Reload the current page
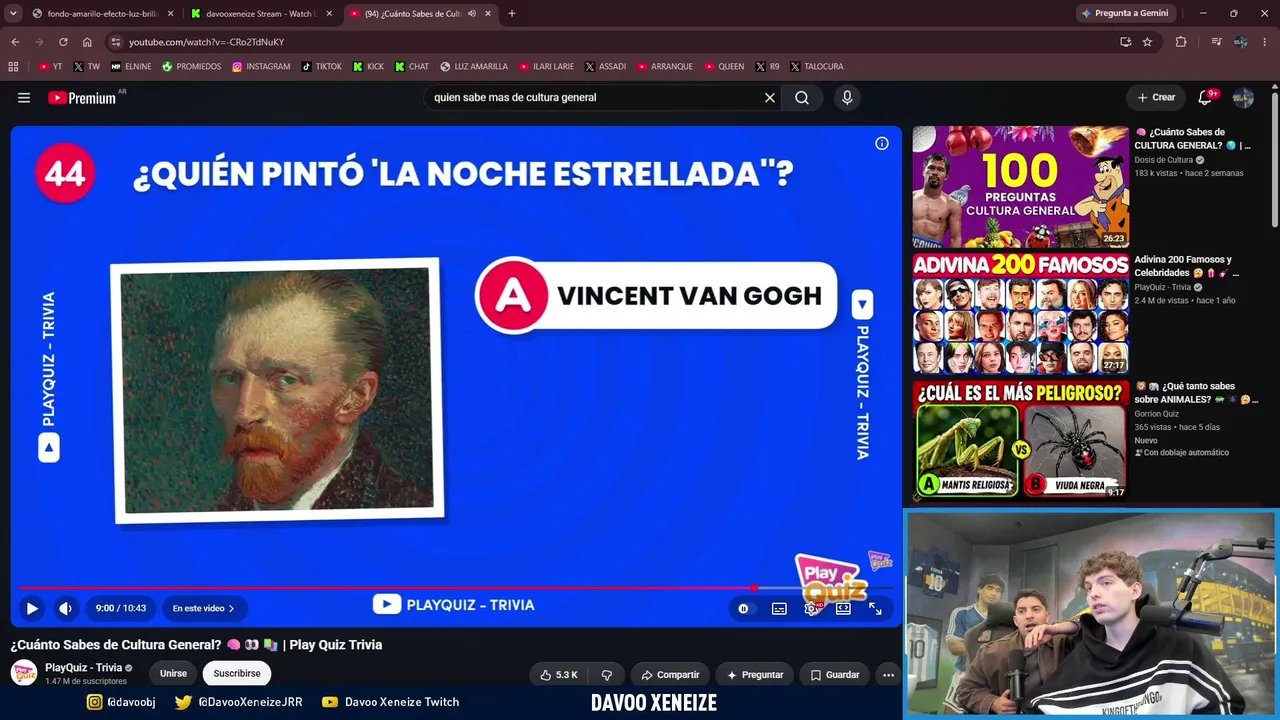 pyautogui.click(x=63, y=42)
